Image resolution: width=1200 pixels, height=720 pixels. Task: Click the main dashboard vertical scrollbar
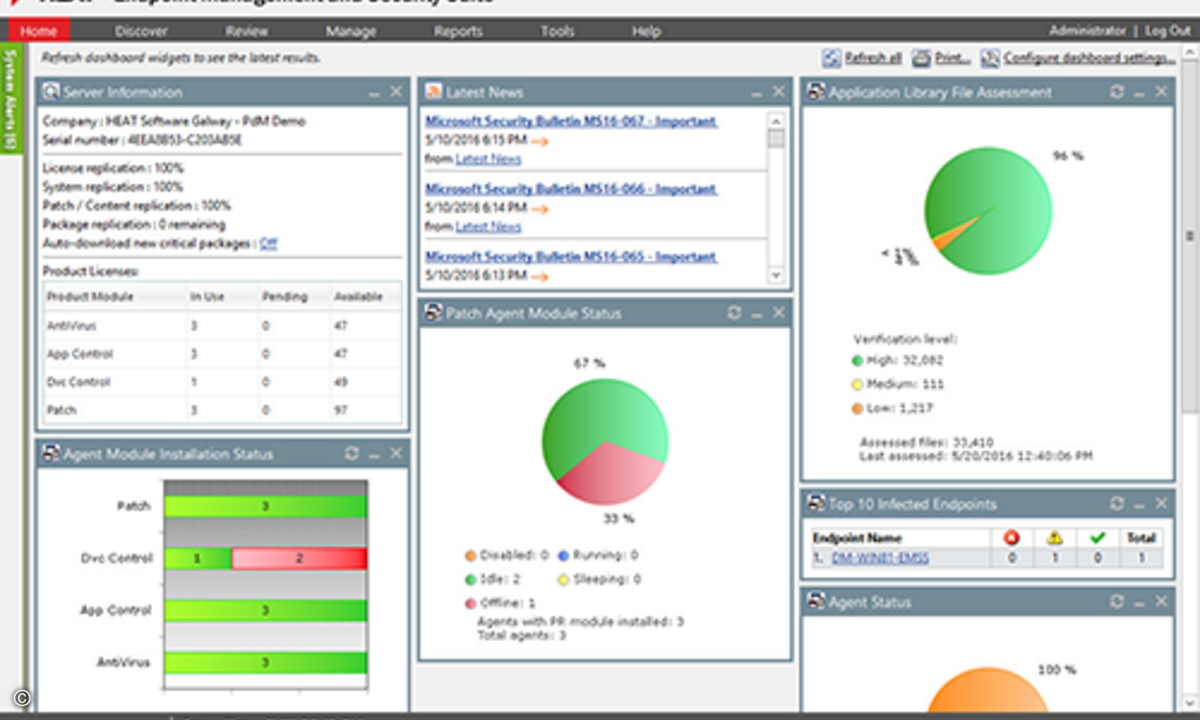1189,236
